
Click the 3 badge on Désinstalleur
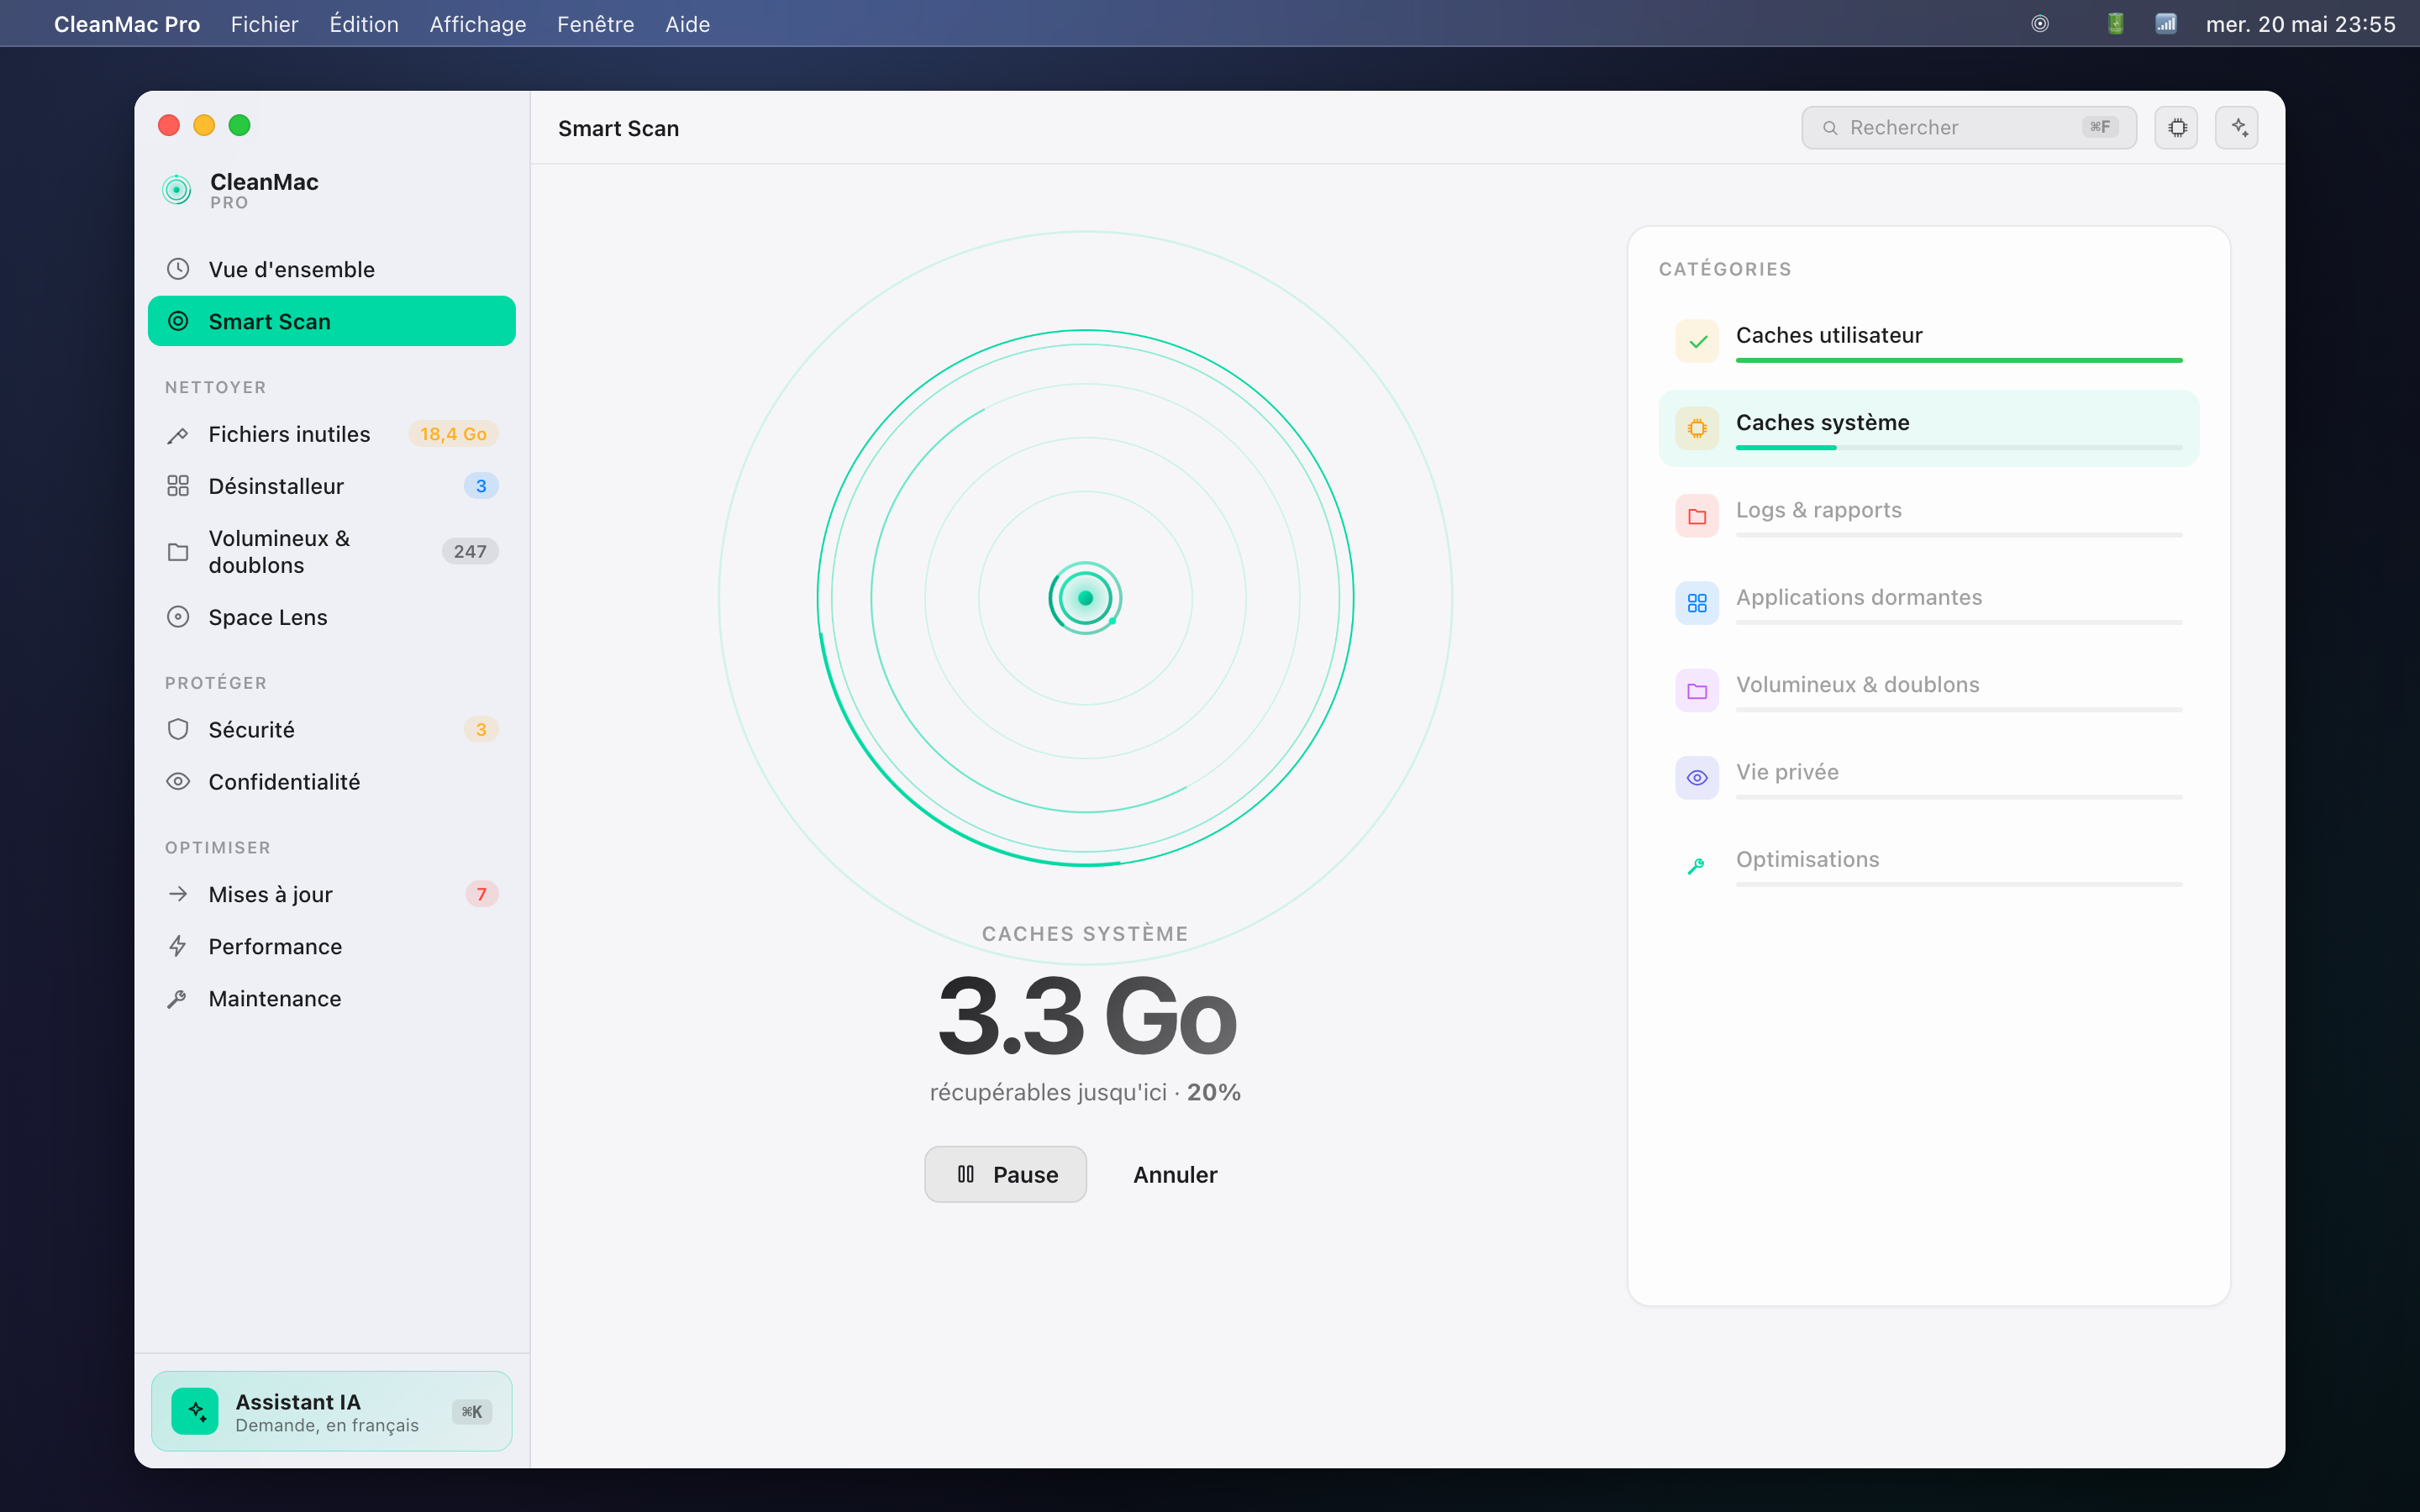(481, 486)
